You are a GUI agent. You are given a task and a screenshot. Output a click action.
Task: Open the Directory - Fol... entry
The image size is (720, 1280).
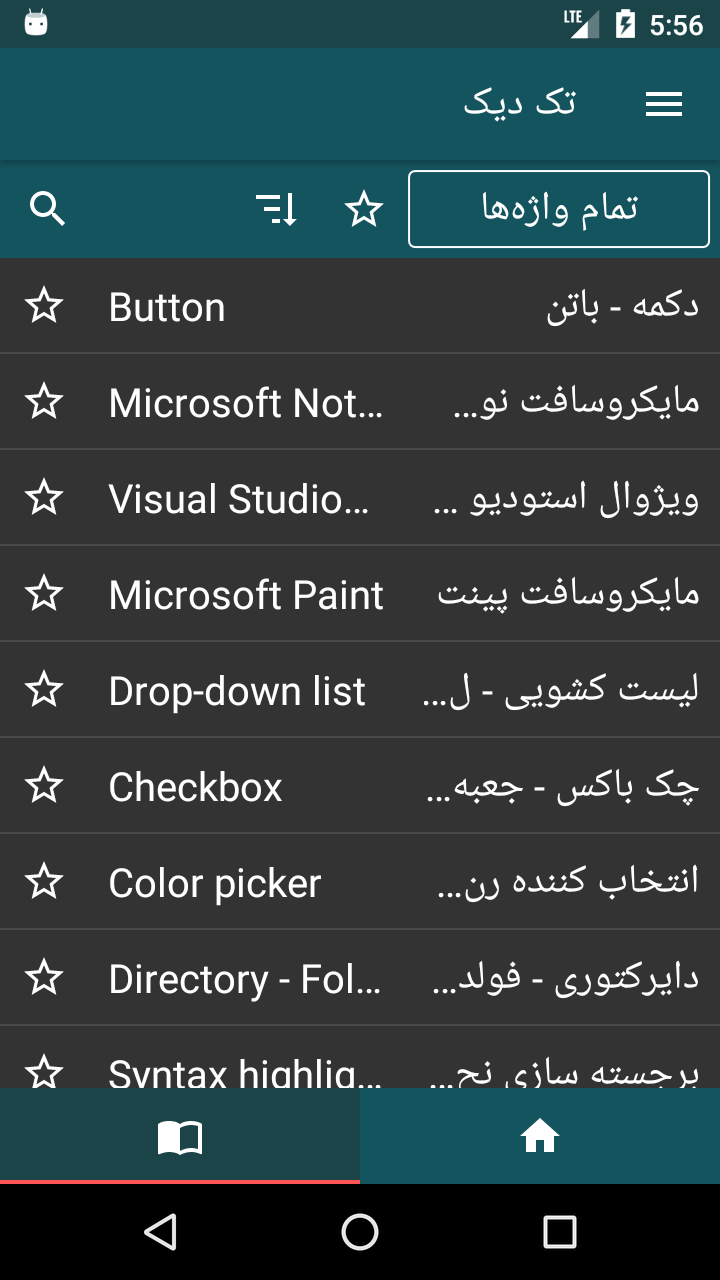coord(360,978)
